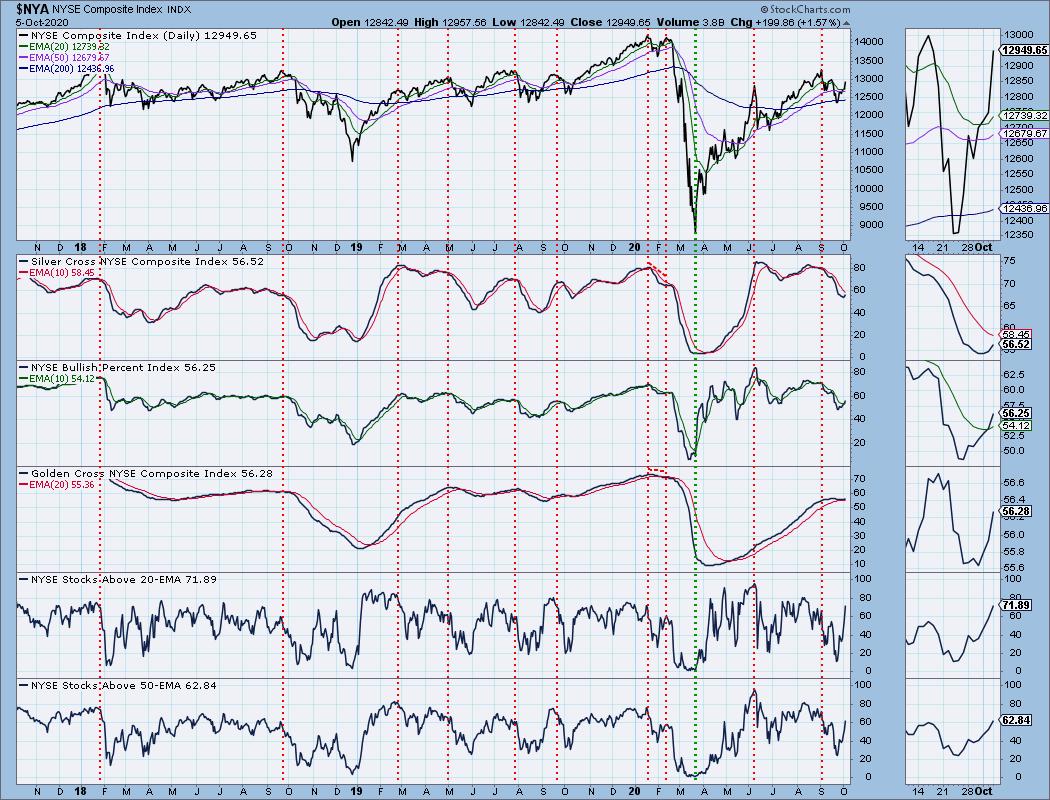The width and height of the screenshot is (1050, 800).
Task: Click the up triangle beside the change percentage
Action: 846,23
